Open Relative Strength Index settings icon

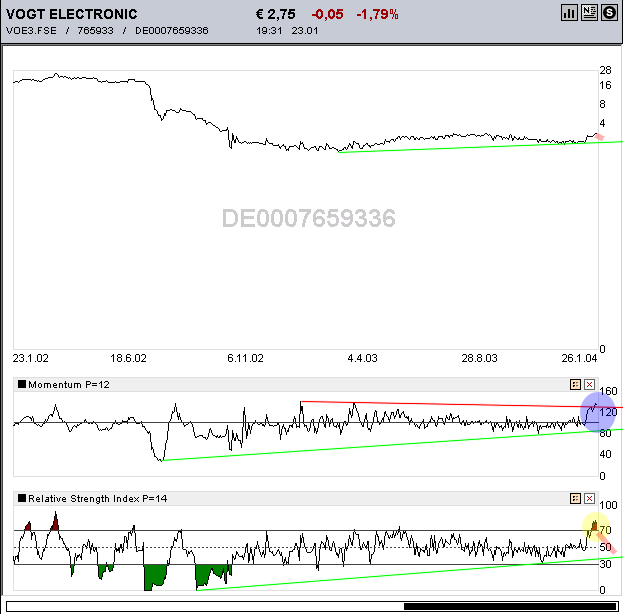click(x=575, y=498)
